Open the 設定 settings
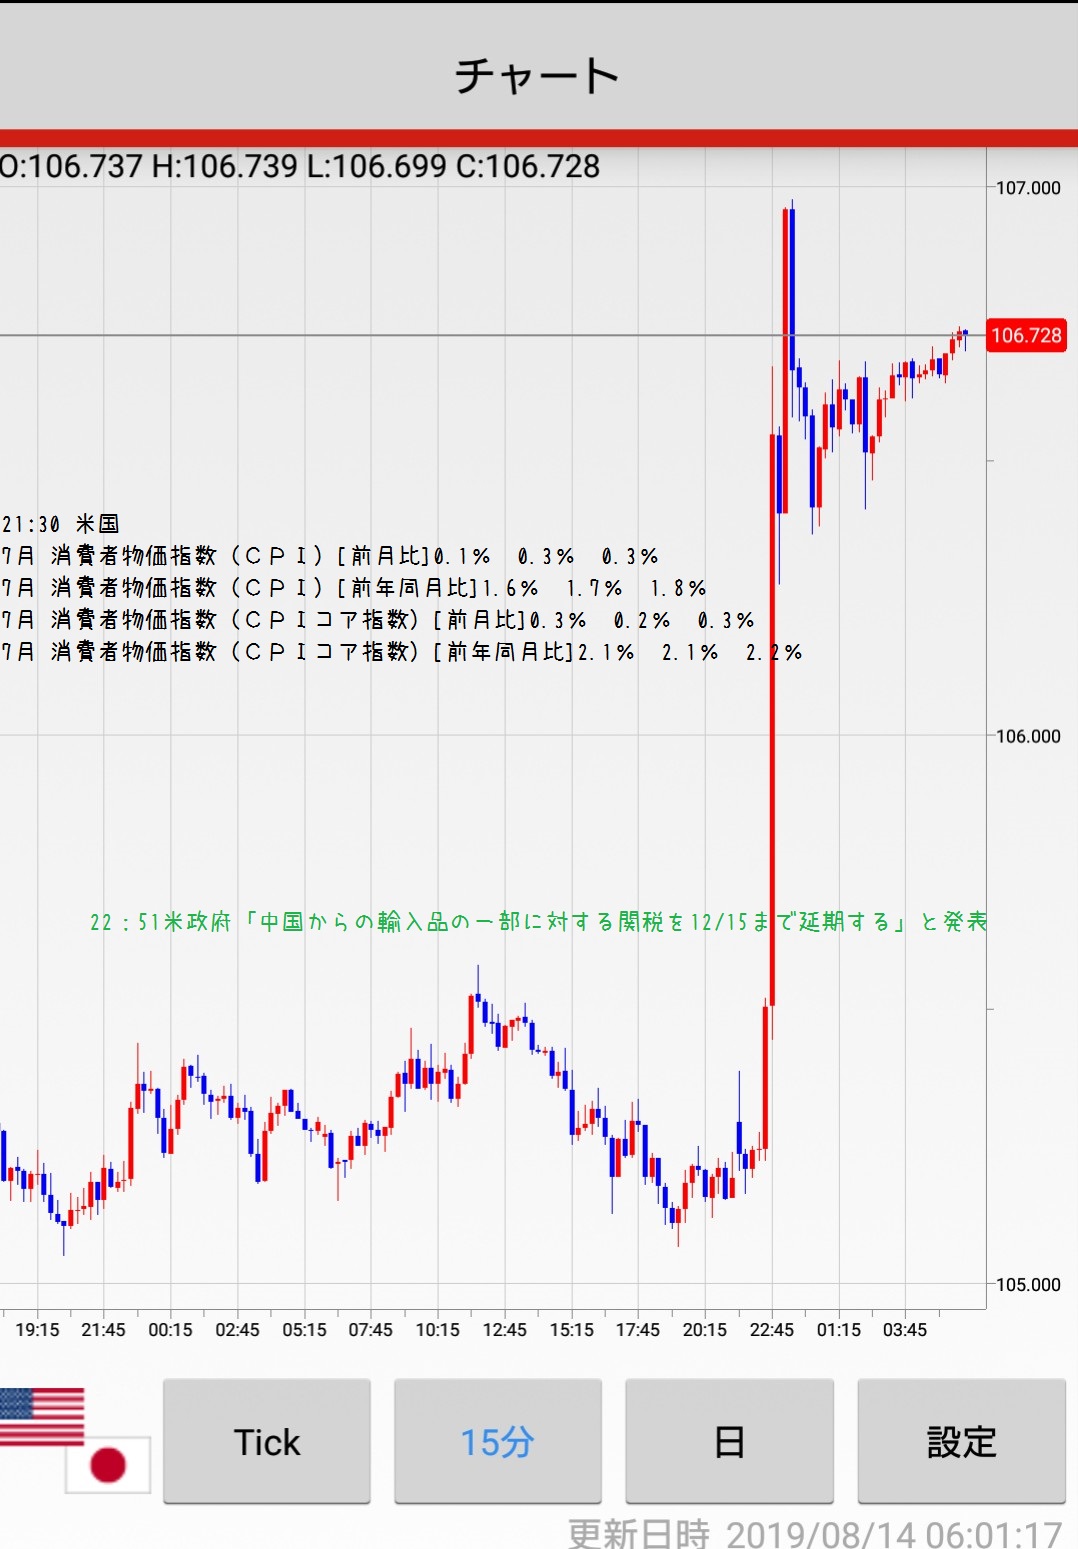Screen dimensions: 1078x1549 961,1442
